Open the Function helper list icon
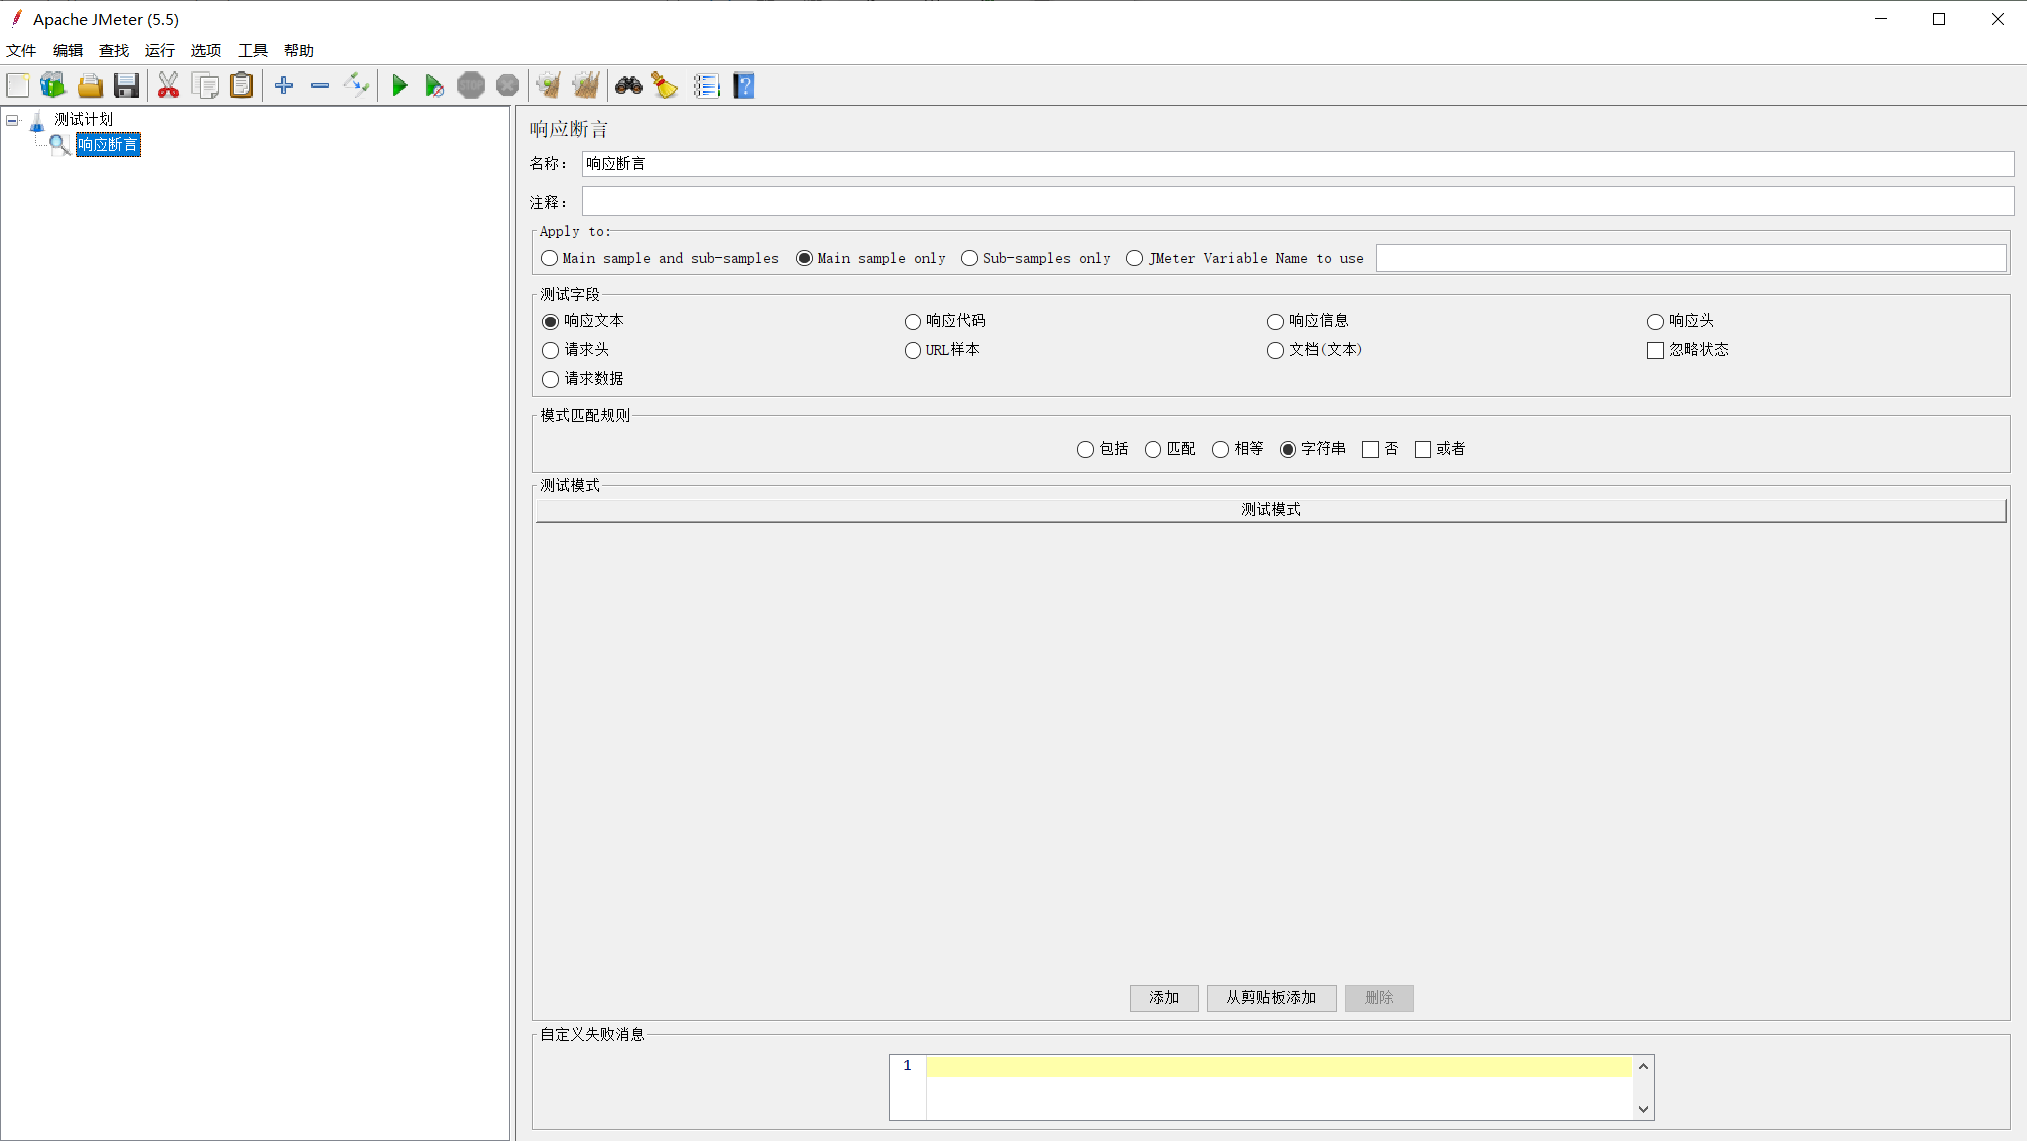 click(x=706, y=86)
